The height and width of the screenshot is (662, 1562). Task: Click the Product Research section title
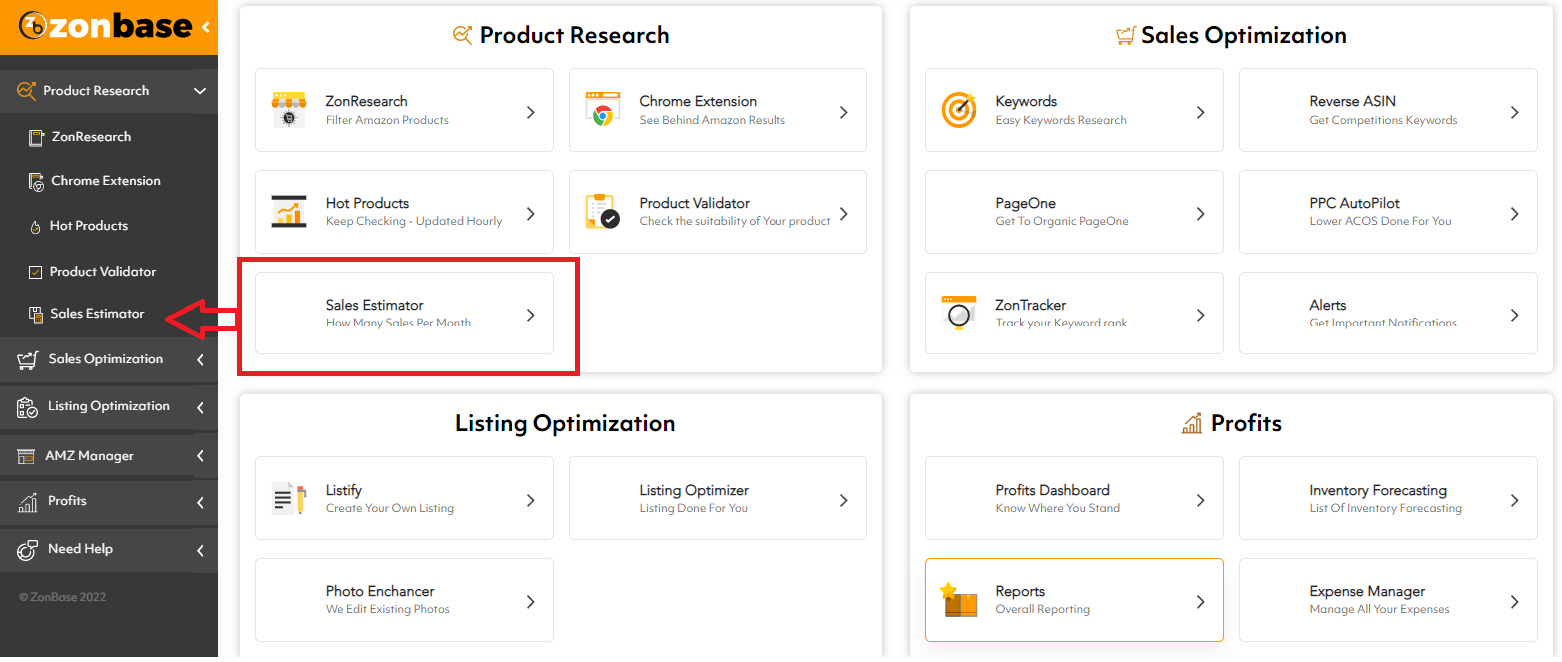click(574, 35)
